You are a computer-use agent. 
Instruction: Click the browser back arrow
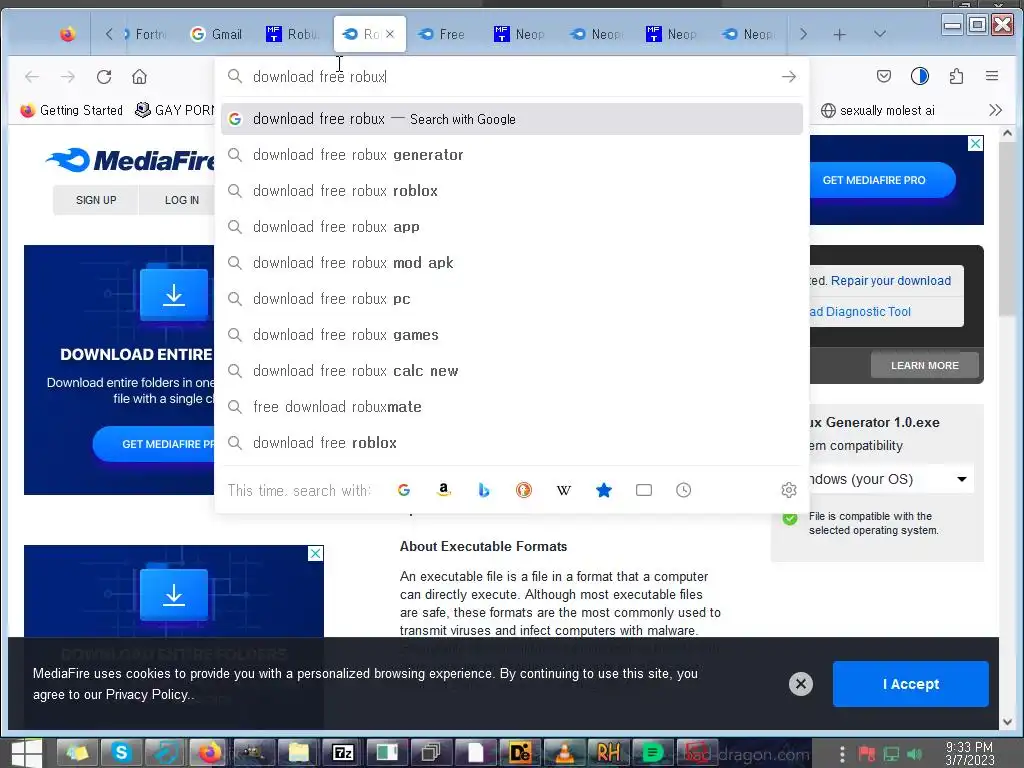pos(32,76)
